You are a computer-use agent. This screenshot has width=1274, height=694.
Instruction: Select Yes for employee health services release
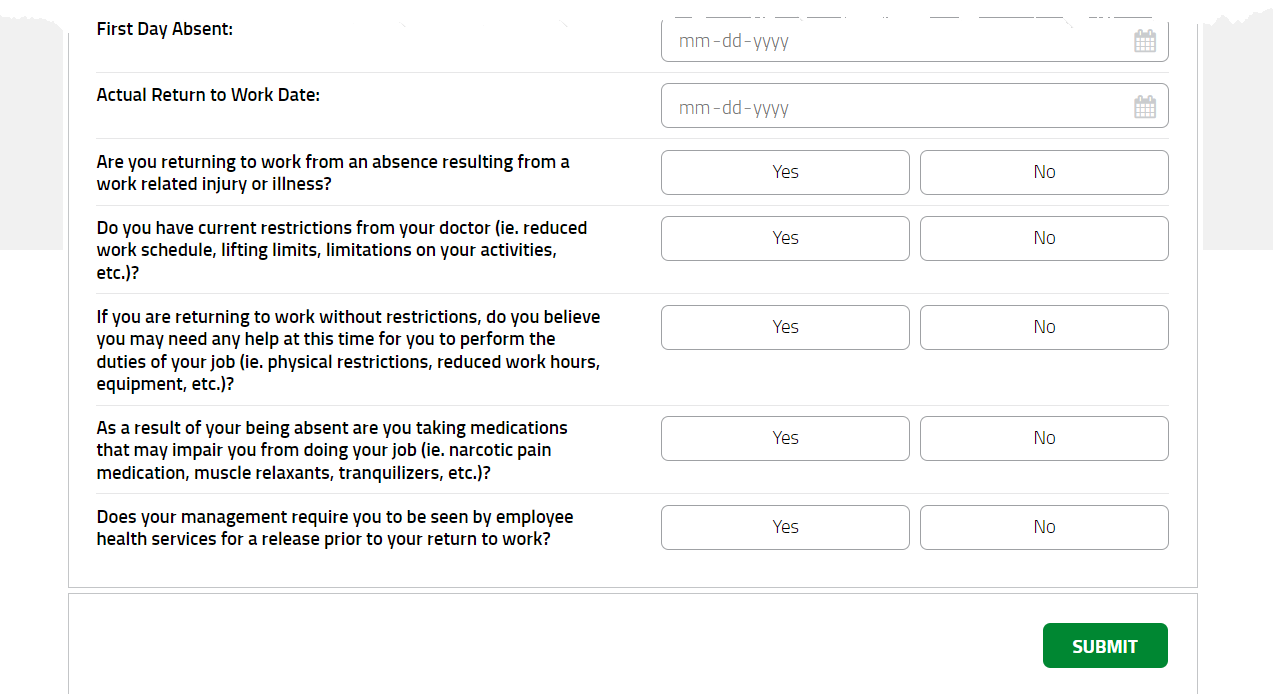click(785, 527)
